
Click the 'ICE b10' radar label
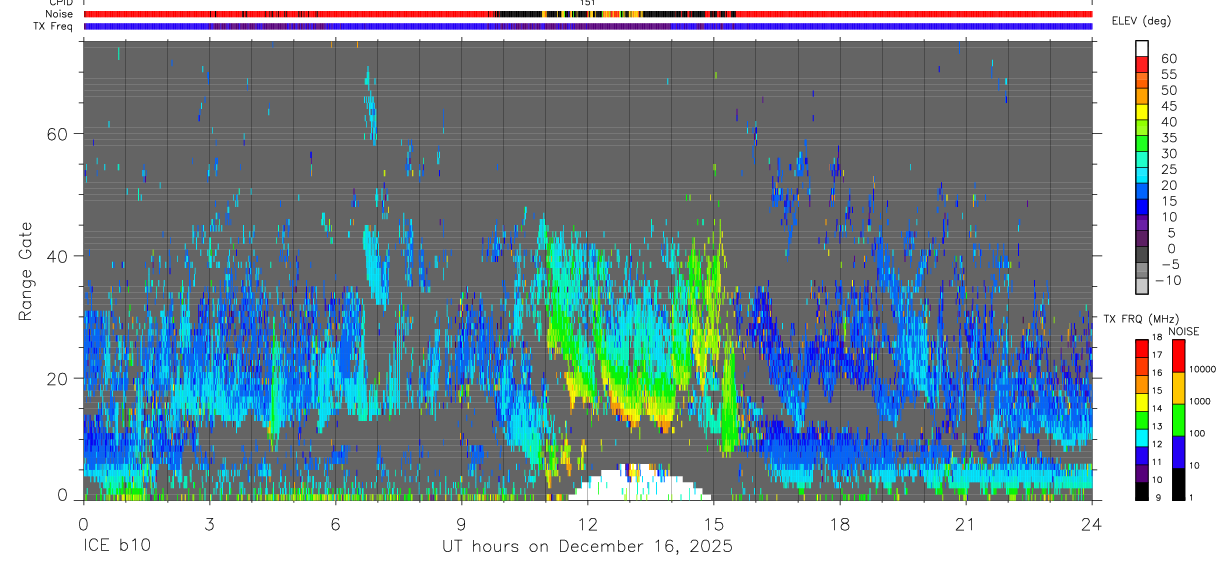pyautogui.click(x=115, y=547)
